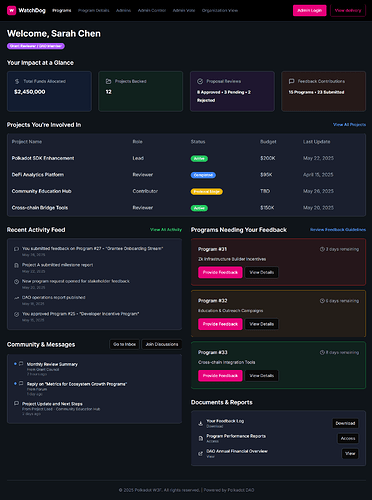The image size is (372, 500).
Task: Open View All Activity link
Action: (x=166, y=230)
